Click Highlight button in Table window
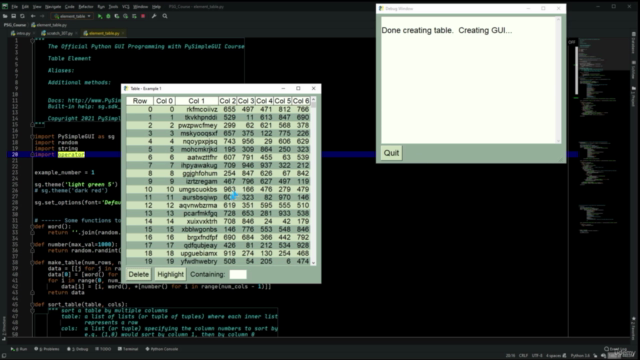The height and width of the screenshot is (360, 640). pyautogui.click(x=170, y=274)
